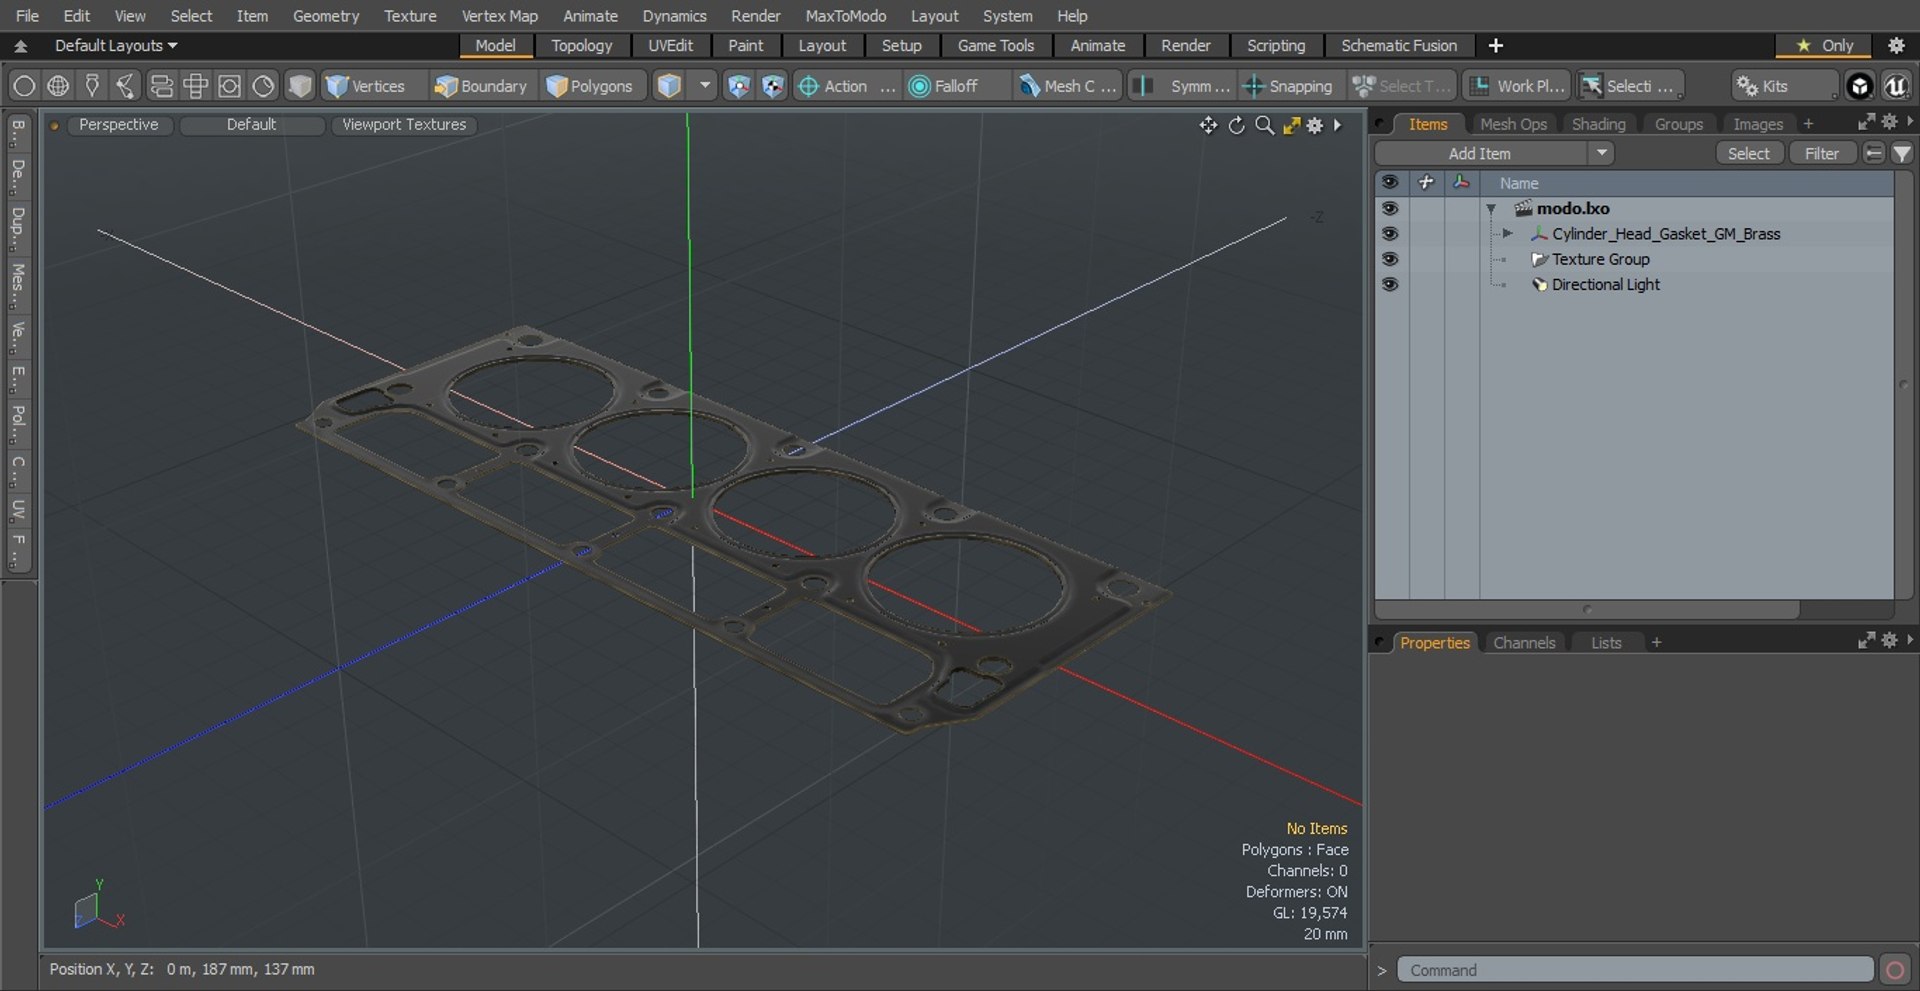Click the Command input field
This screenshot has height=991, width=1920.
(x=1634, y=970)
